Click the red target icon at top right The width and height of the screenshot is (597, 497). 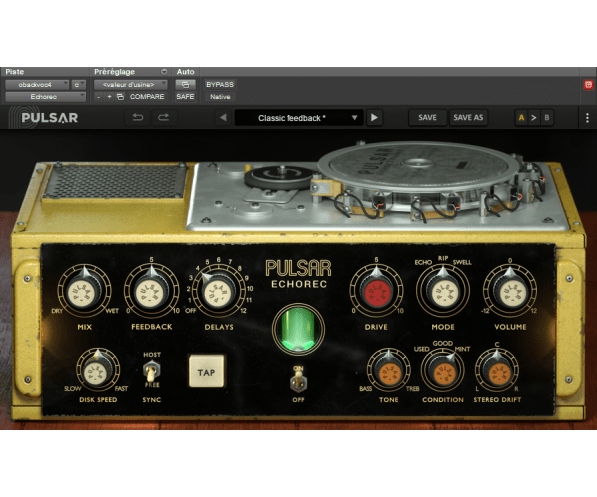point(589,85)
